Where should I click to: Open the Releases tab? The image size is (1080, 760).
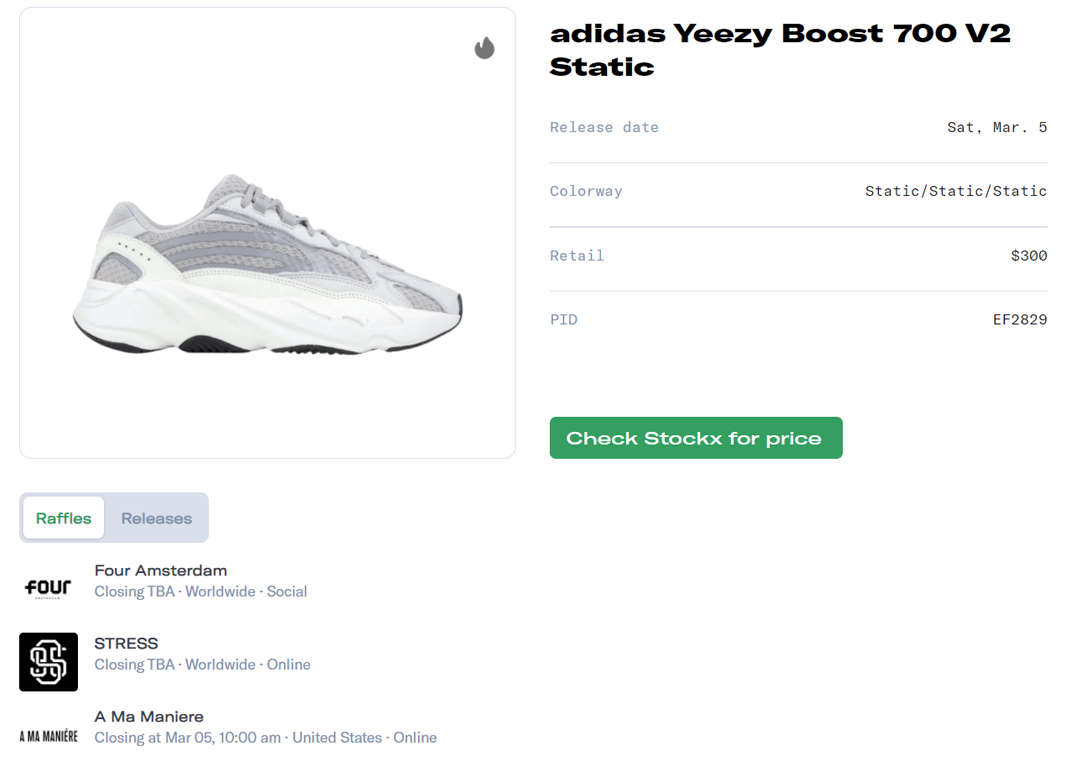[156, 518]
